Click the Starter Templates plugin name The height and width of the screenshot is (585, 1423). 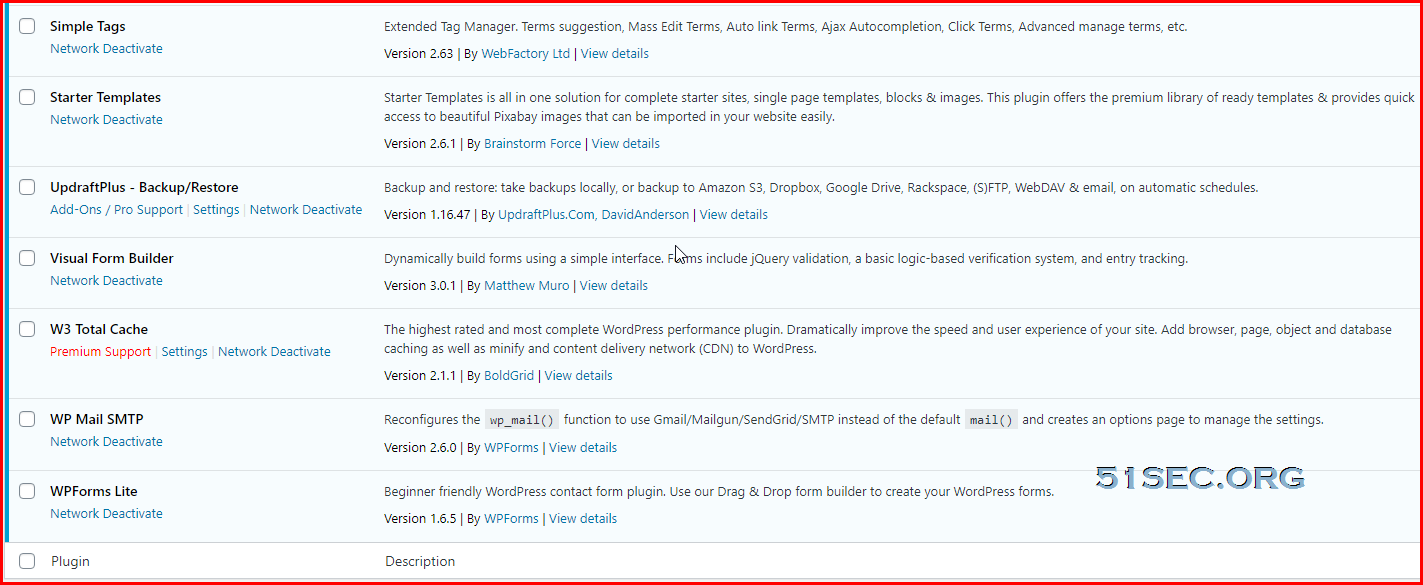click(x=105, y=97)
